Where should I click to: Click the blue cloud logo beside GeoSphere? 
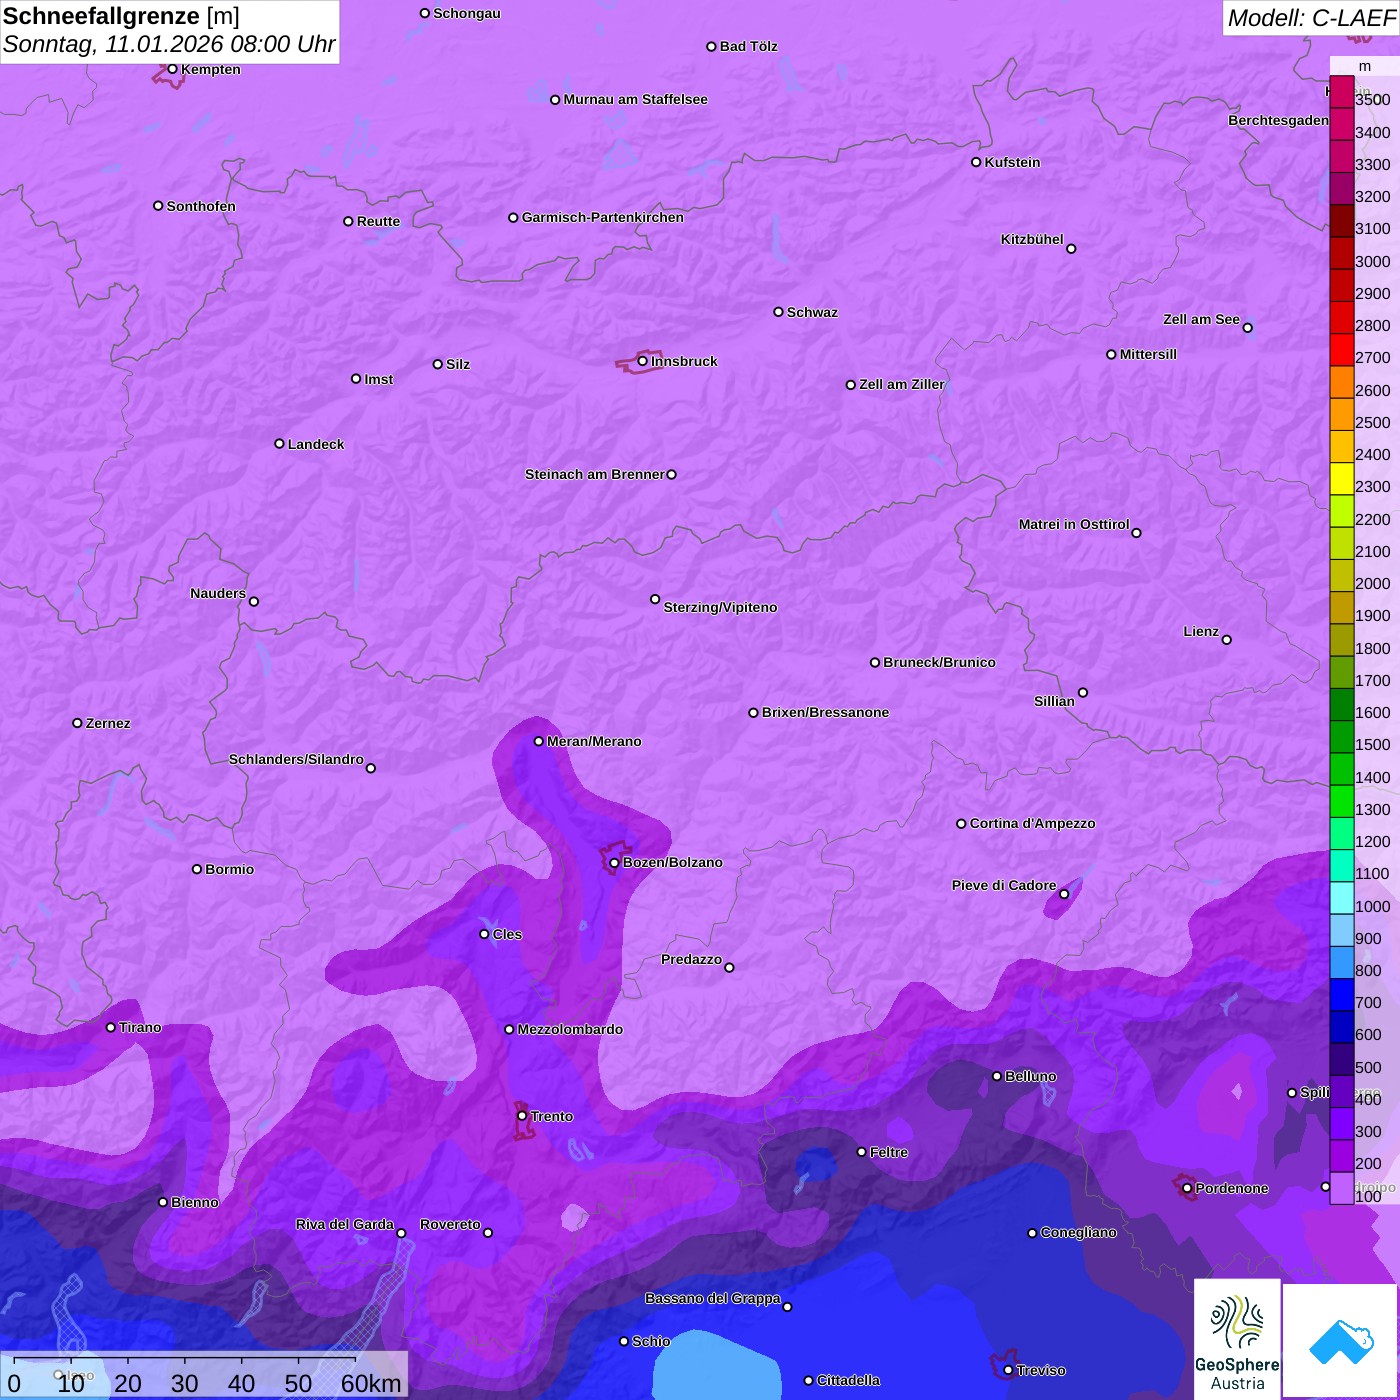point(1340,1341)
